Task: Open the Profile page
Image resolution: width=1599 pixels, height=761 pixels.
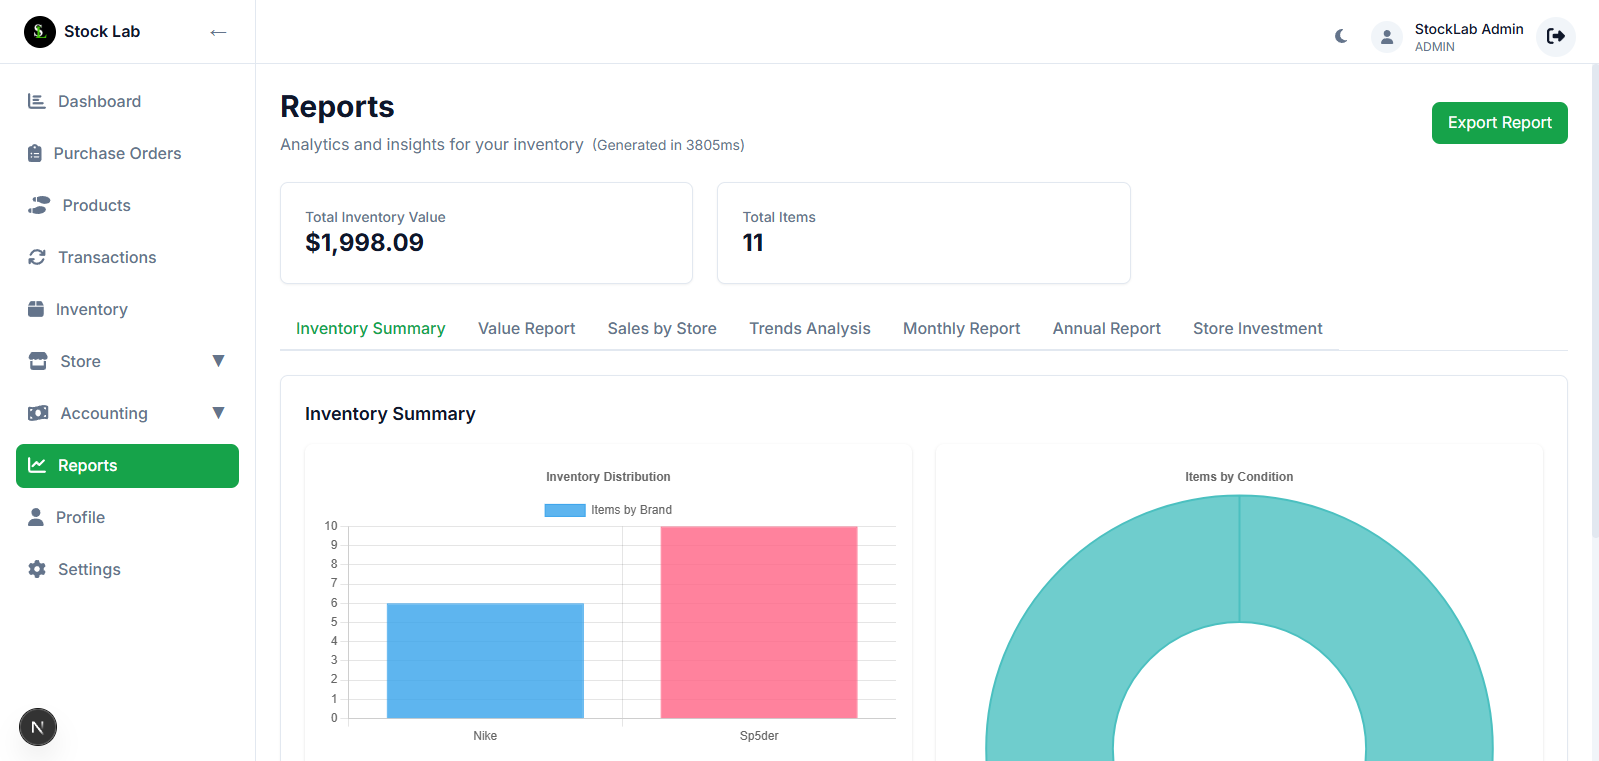Action: click(x=127, y=518)
